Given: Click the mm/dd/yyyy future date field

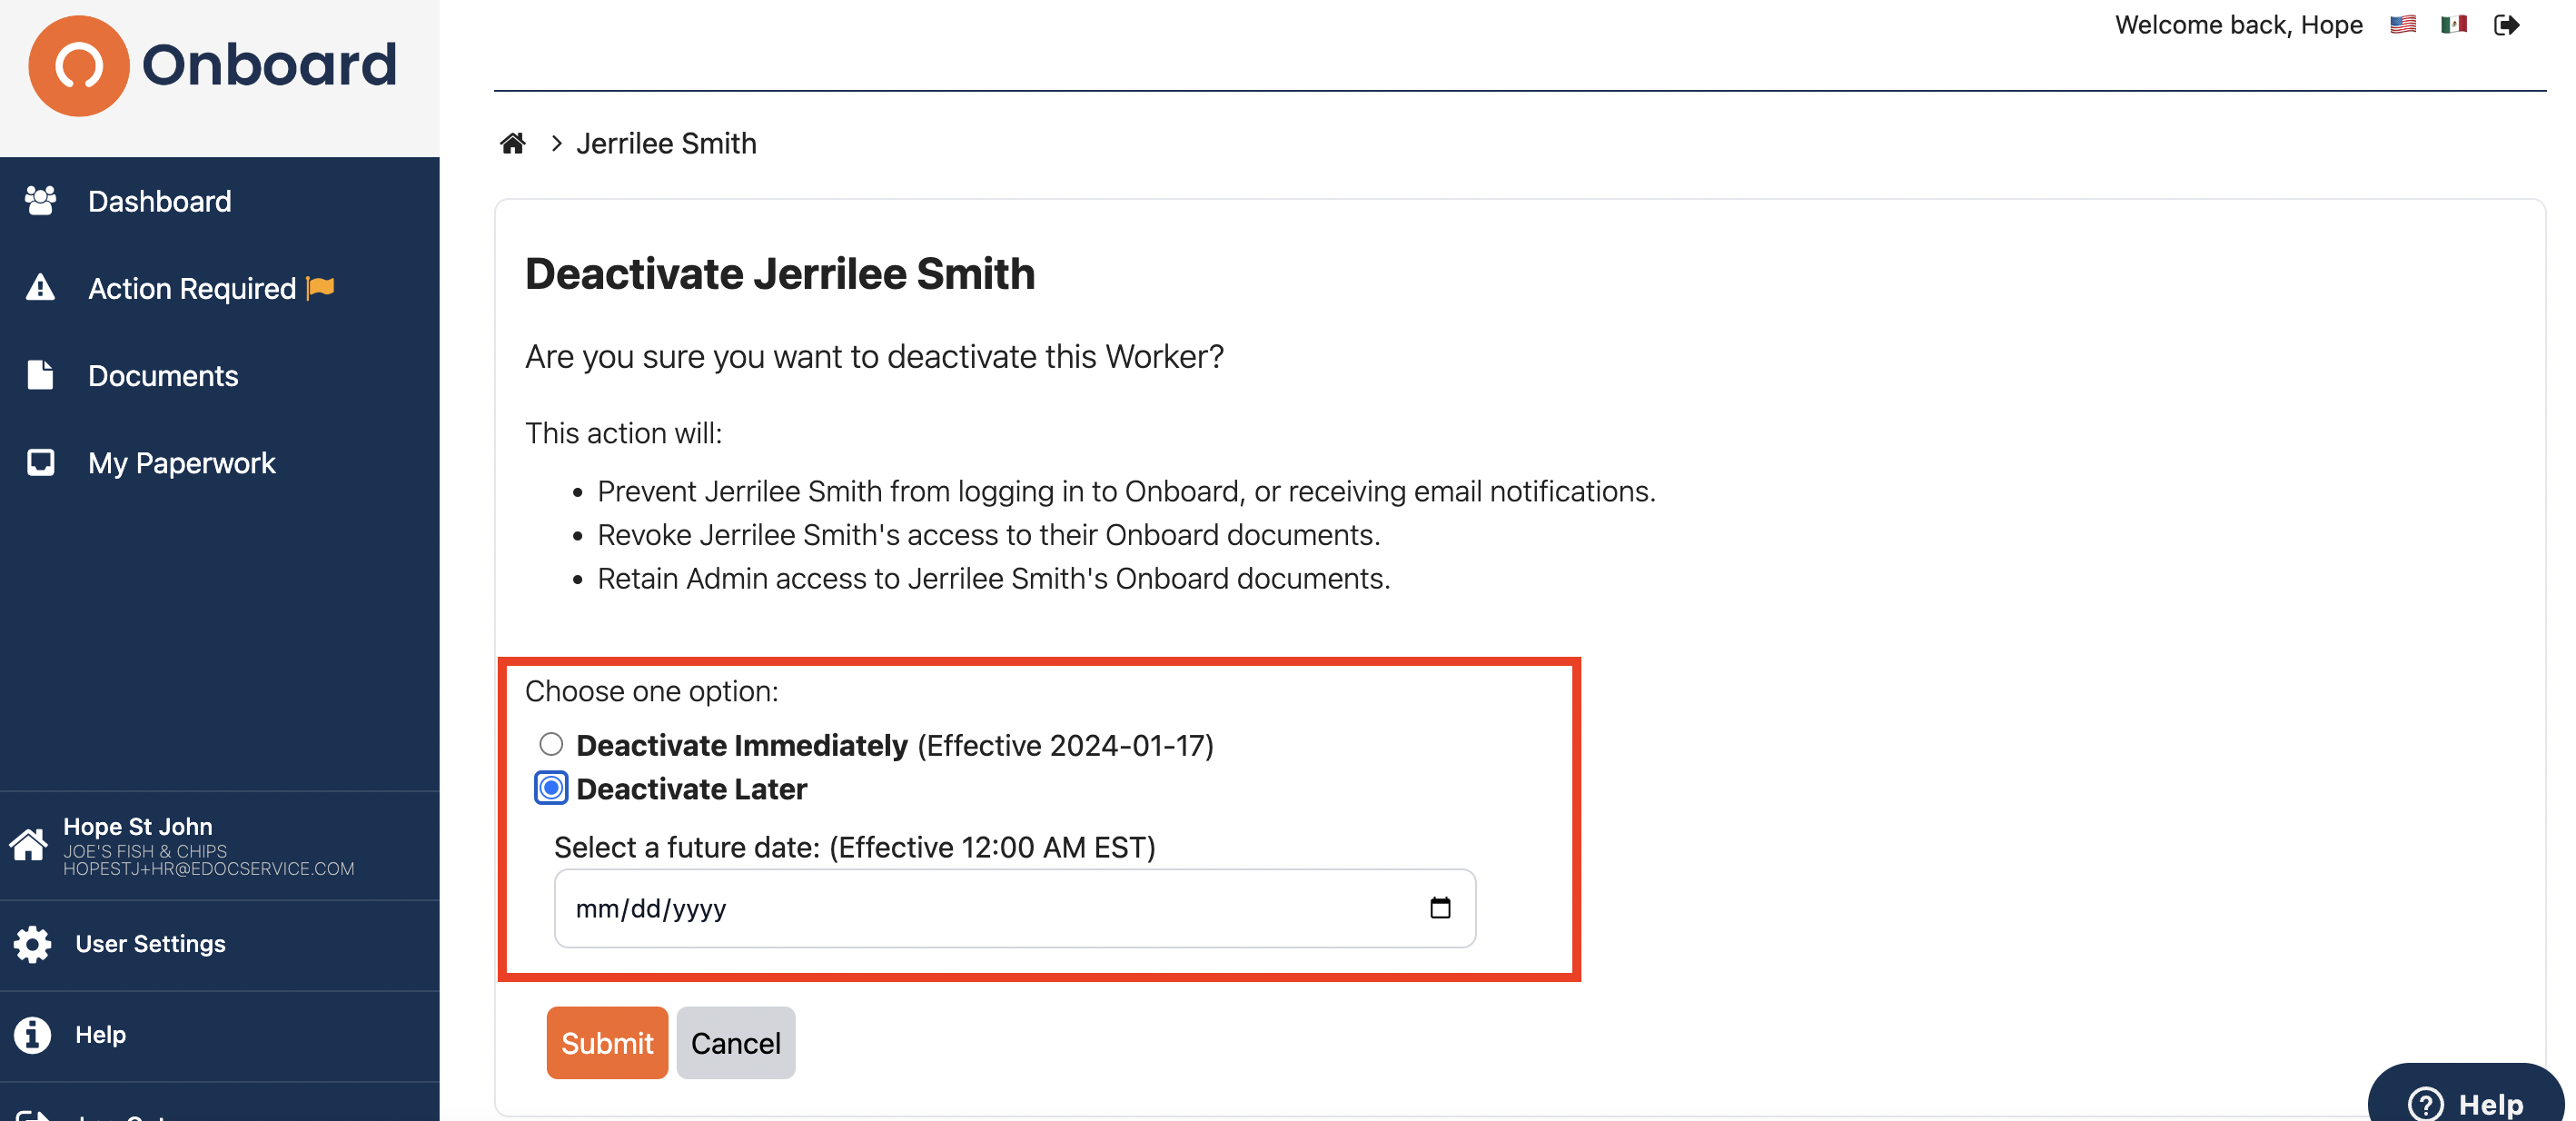Looking at the screenshot, I should pos(1014,908).
